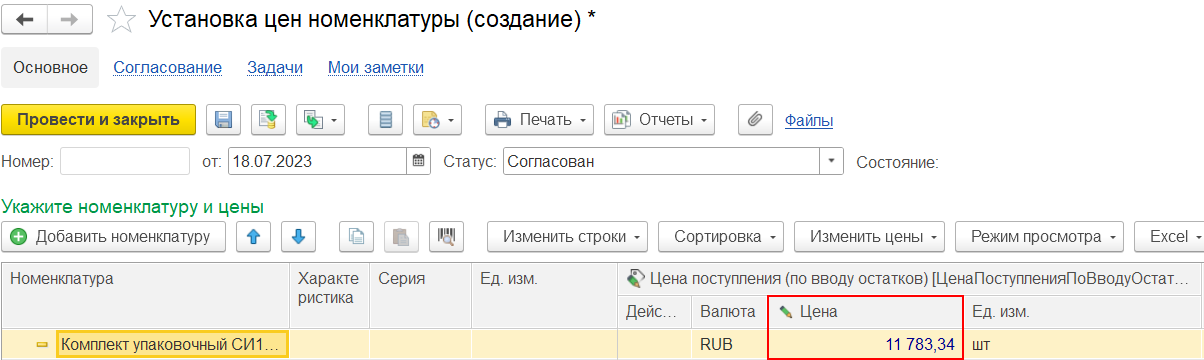Open the calendar picker for the date field
This screenshot has height=360, width=1204.
tap(419, 161)
